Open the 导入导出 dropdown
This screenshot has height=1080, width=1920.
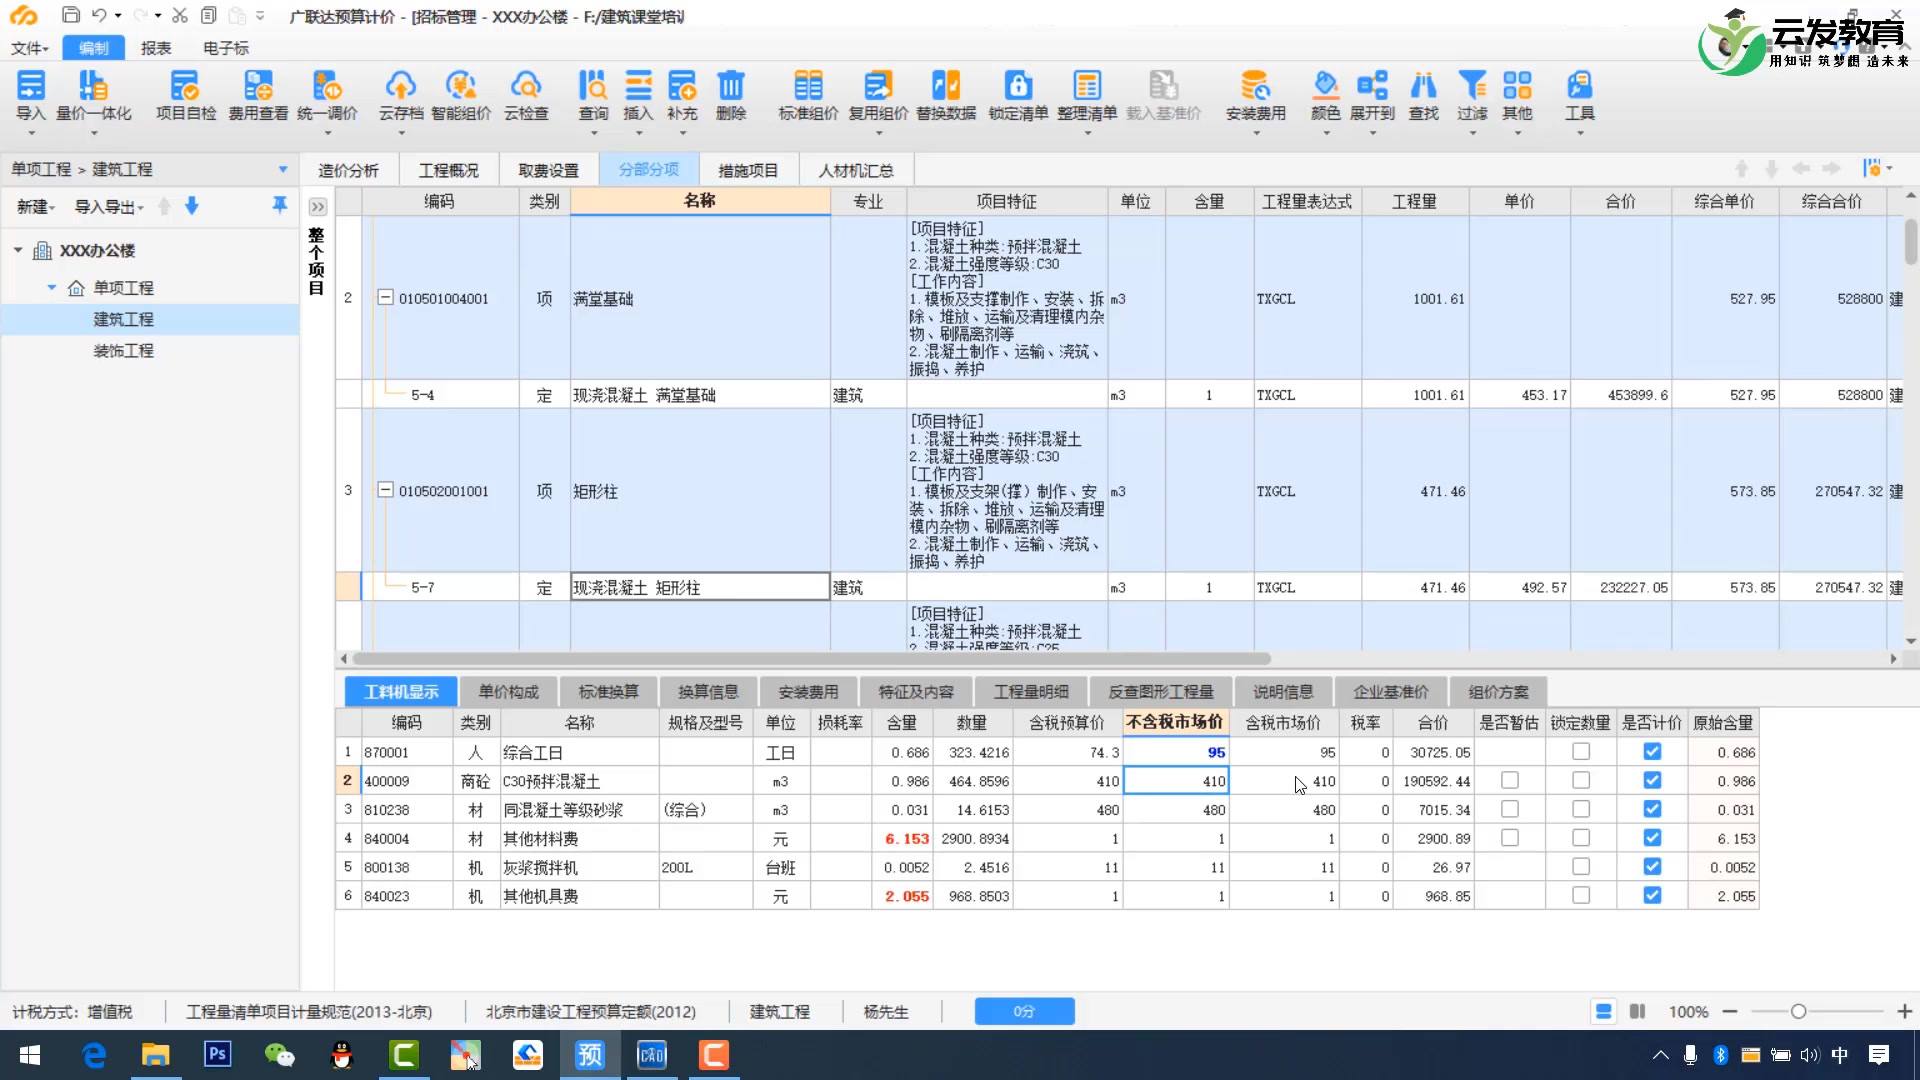tap(109, 207)
